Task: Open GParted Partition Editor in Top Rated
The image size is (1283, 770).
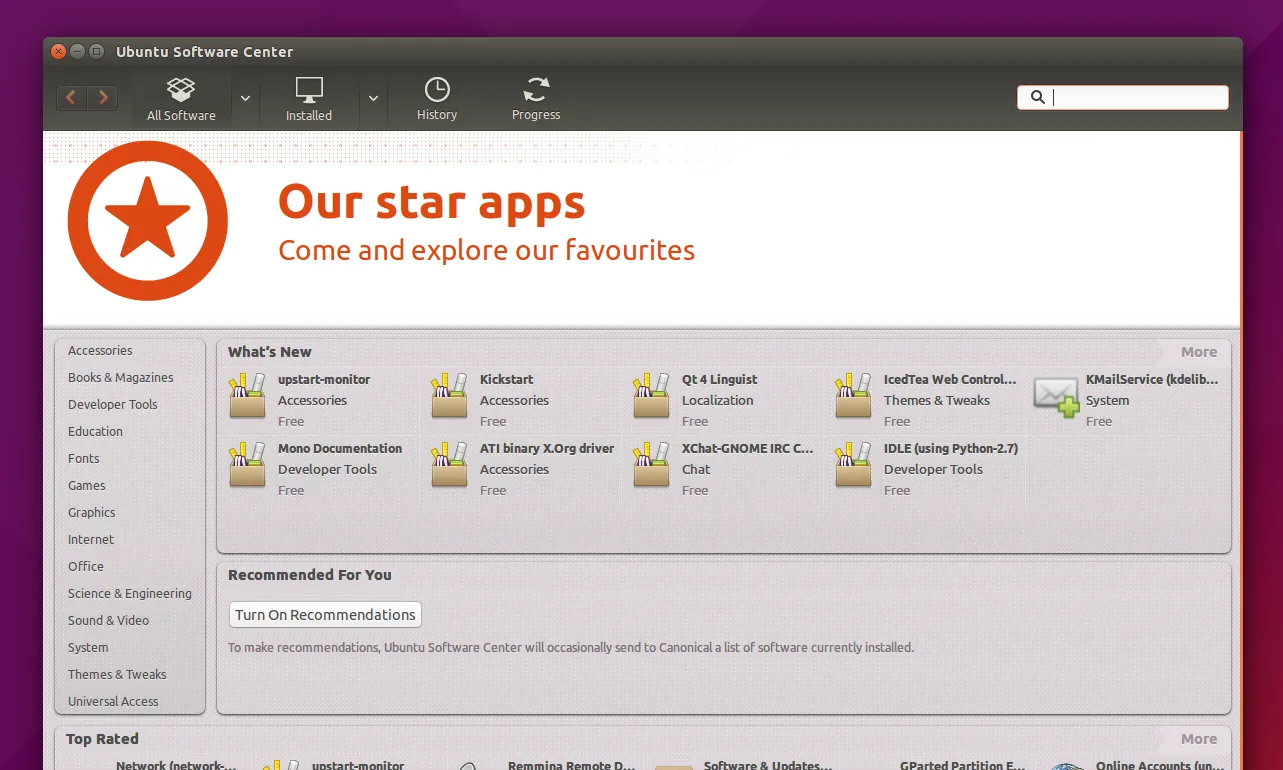Action: 963,765
